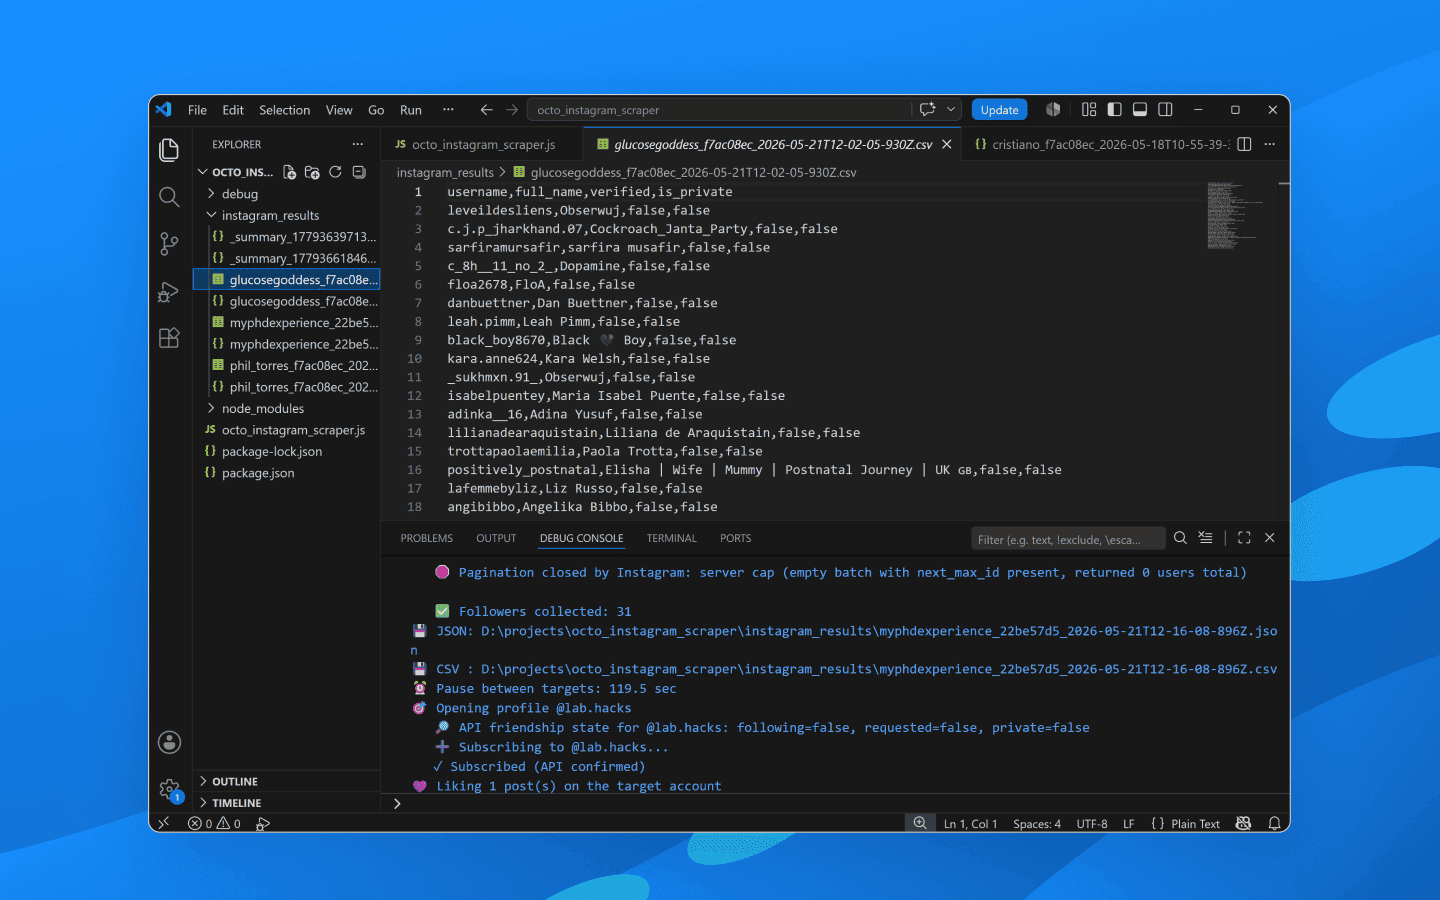
Task: Open the Customize Layout icon
Action: pyautogui.click(x=1089, y=110)
